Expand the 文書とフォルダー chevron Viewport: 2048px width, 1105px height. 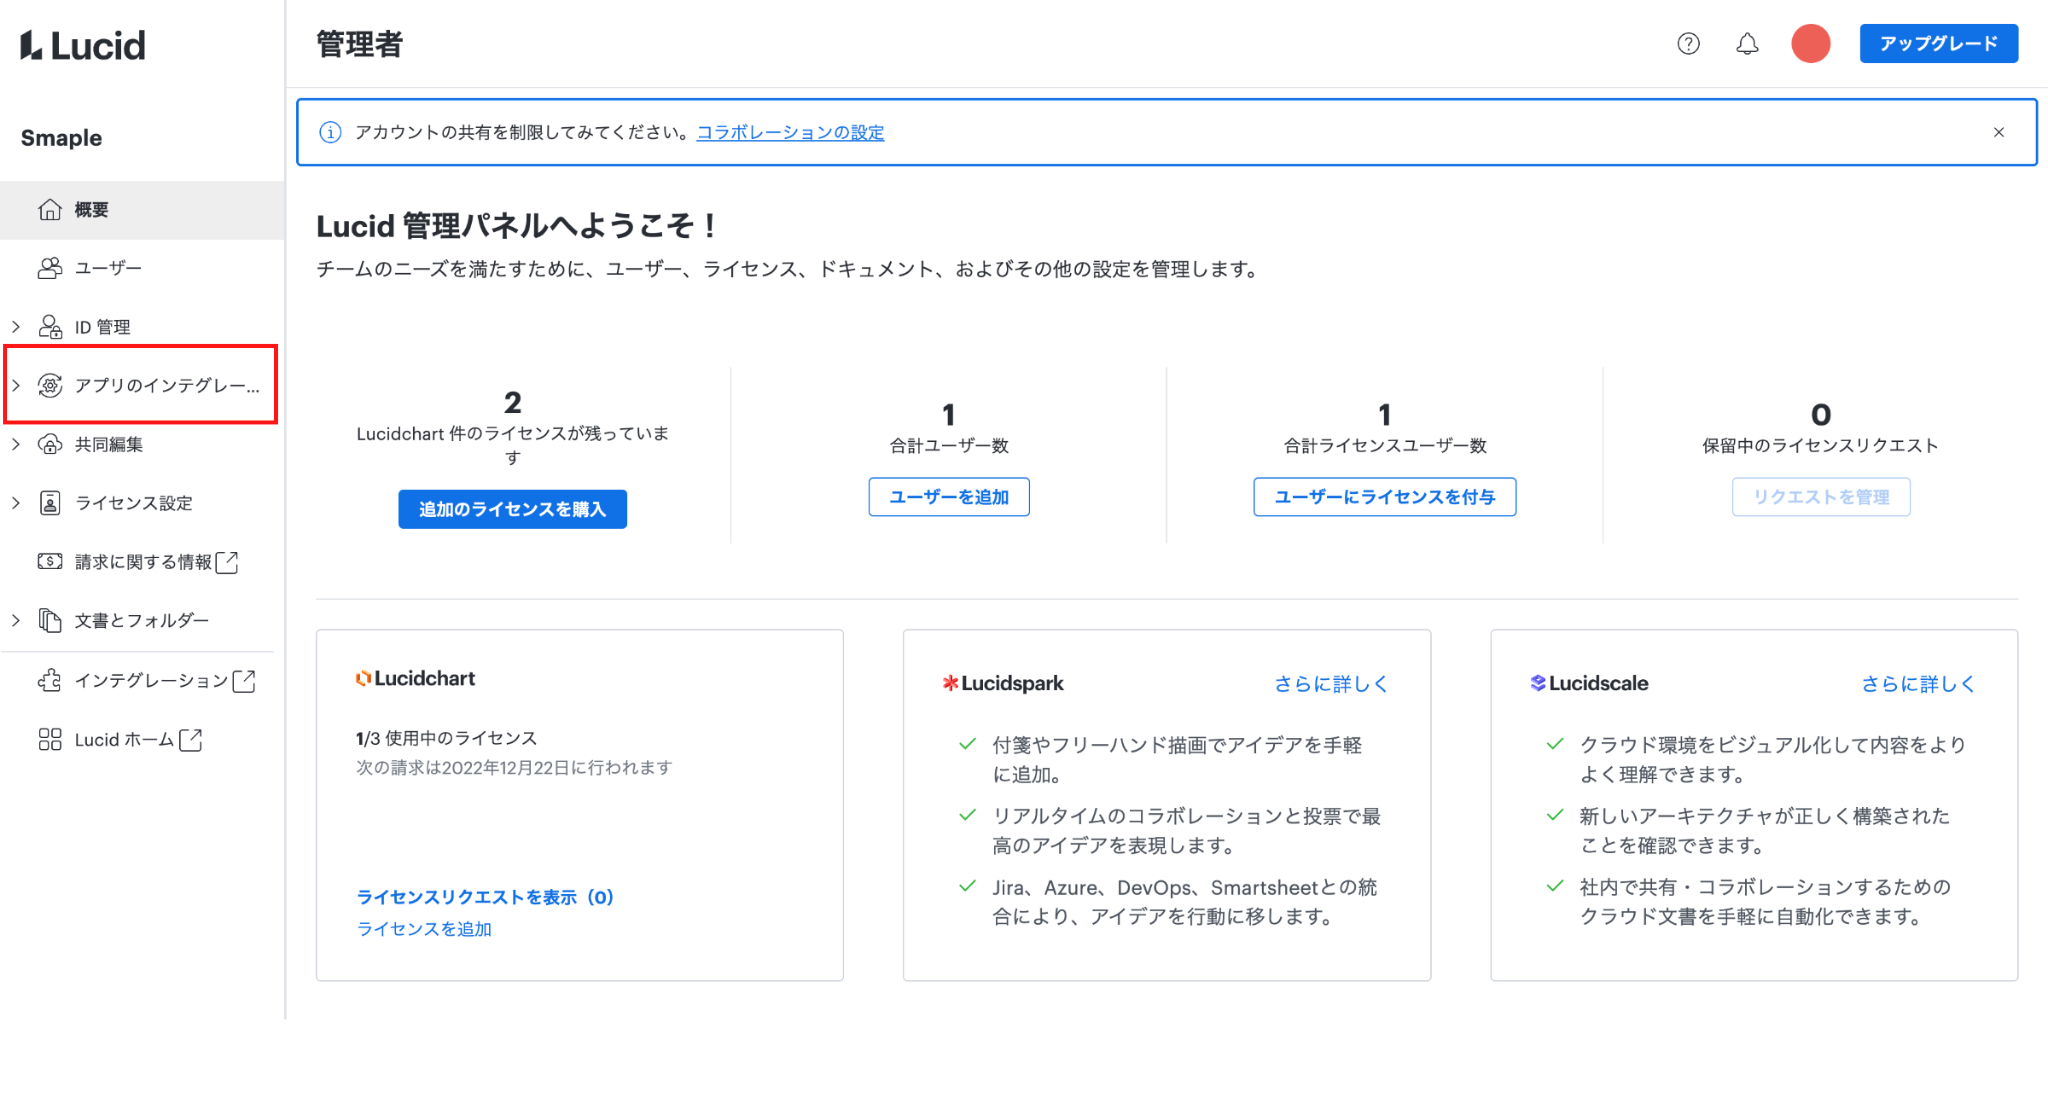(x=16, y=620)
